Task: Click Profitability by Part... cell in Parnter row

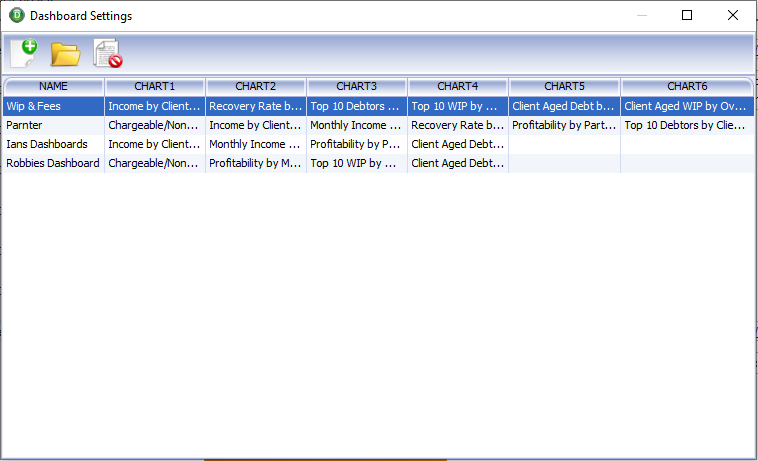Action: tap(565, 125)
